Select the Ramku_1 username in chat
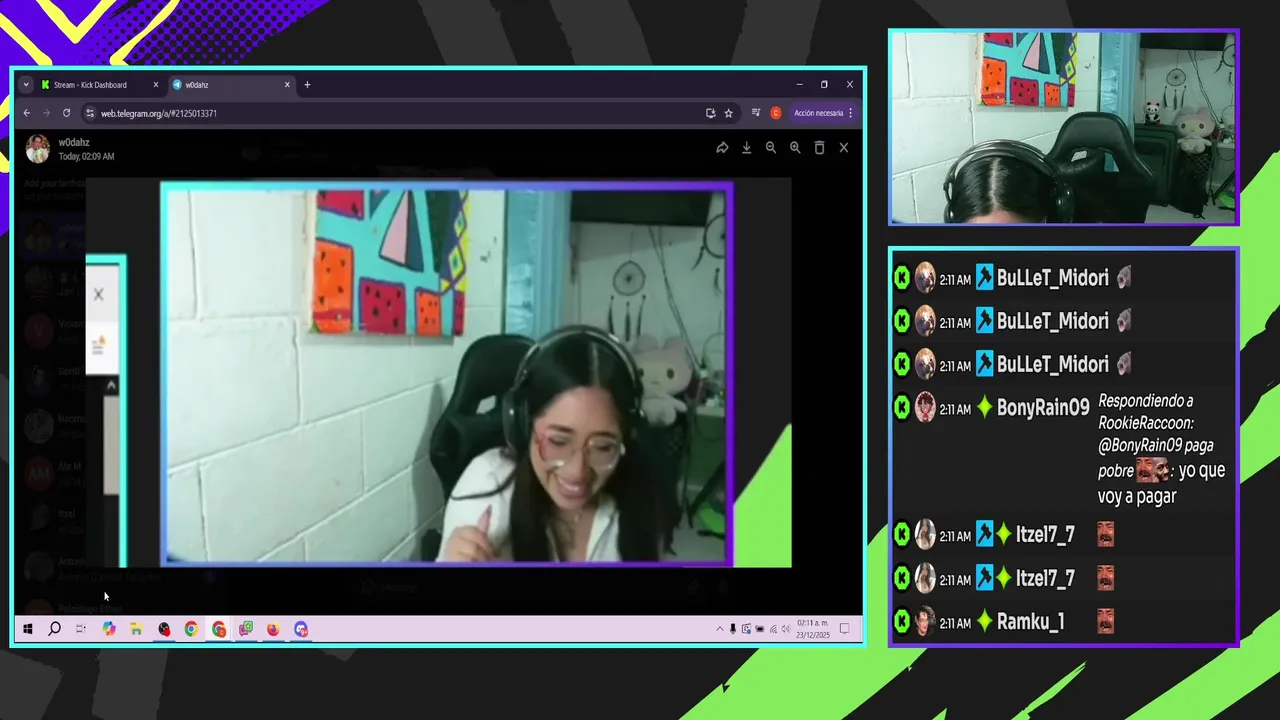The height and width of the screenshot is (720, 1280). 1030,622
